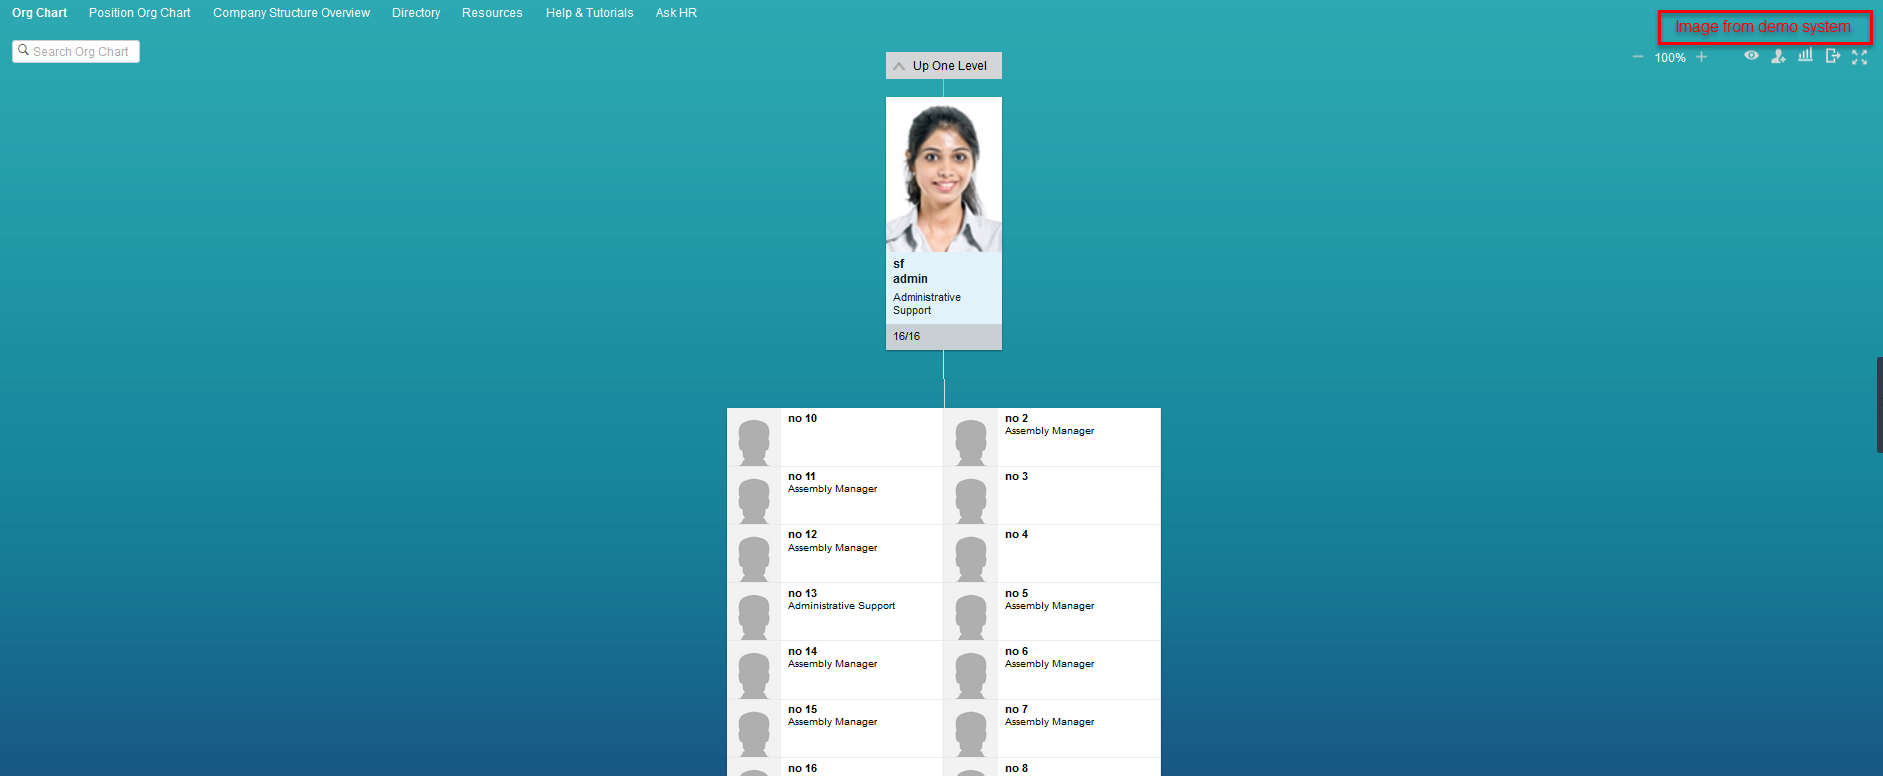Screen dimensions: 1883x776
Task: Select the no 11 name
Action: tap(802, 476)
